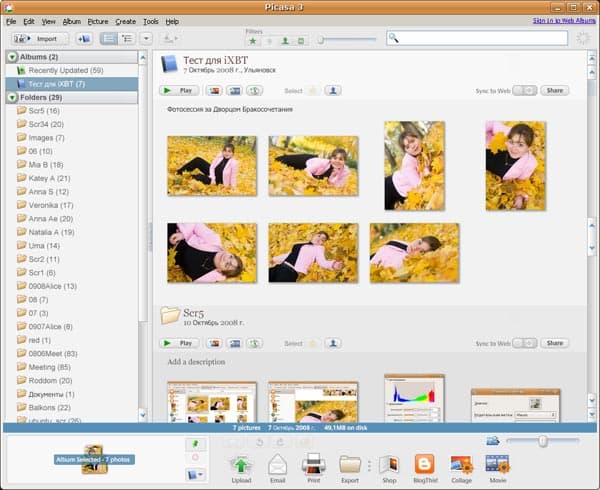Select Recently Updated (59) album
Image resolution: width=600 pixels, height=490 pixels.
pyautogui.click(x=72, y=70)
